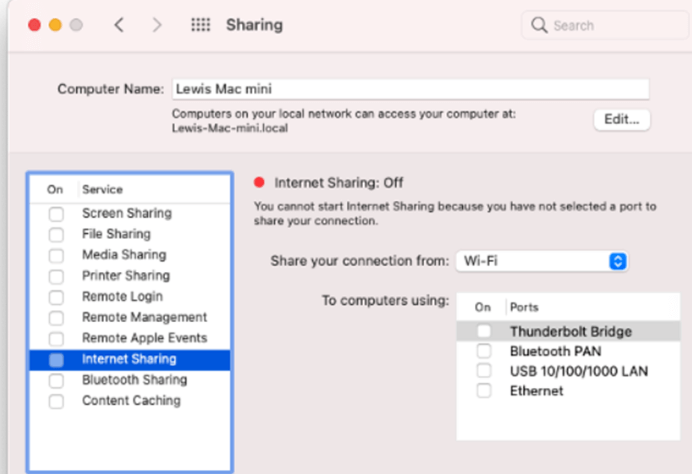Open the Edit… local hostname button

(x=622, y=120)
